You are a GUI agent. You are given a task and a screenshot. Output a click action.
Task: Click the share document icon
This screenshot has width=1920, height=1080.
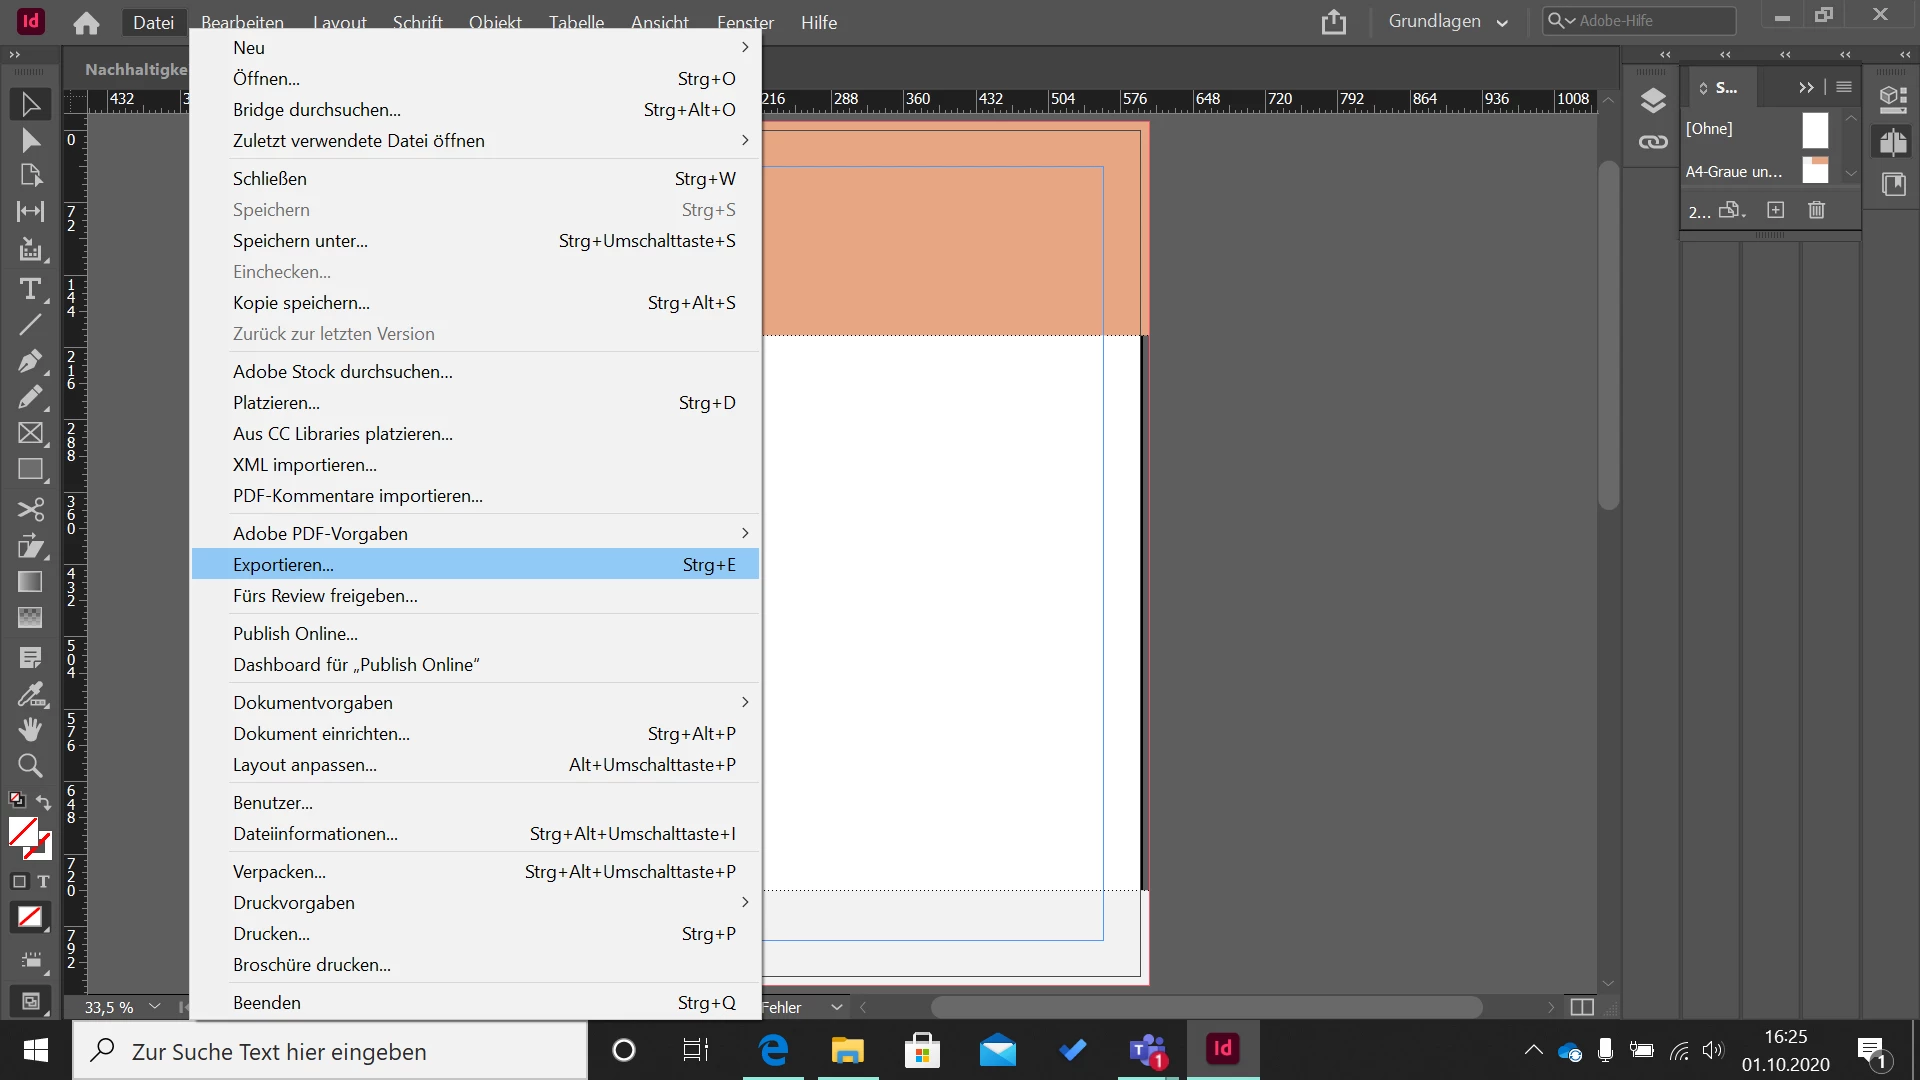(1334, 22)
